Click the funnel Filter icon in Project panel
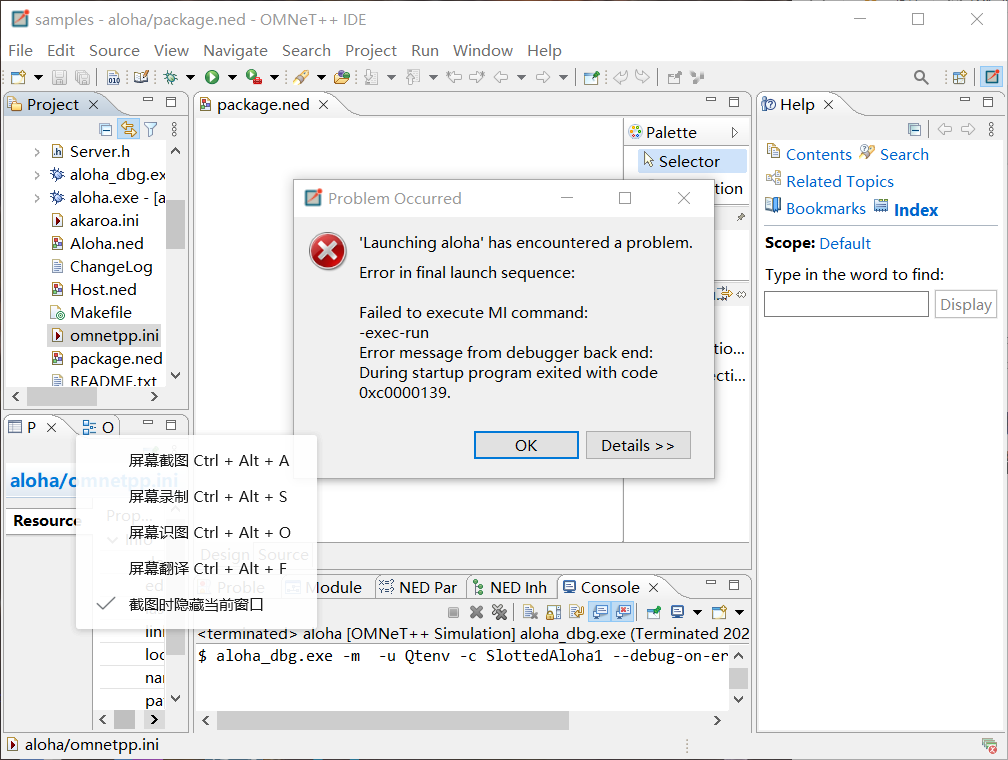Viewport: 1008px width, 760px height. (x=150, y=129)
